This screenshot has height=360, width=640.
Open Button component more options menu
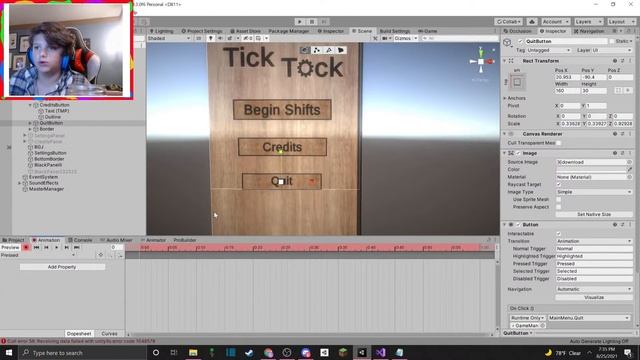click(x=630, y=225)
